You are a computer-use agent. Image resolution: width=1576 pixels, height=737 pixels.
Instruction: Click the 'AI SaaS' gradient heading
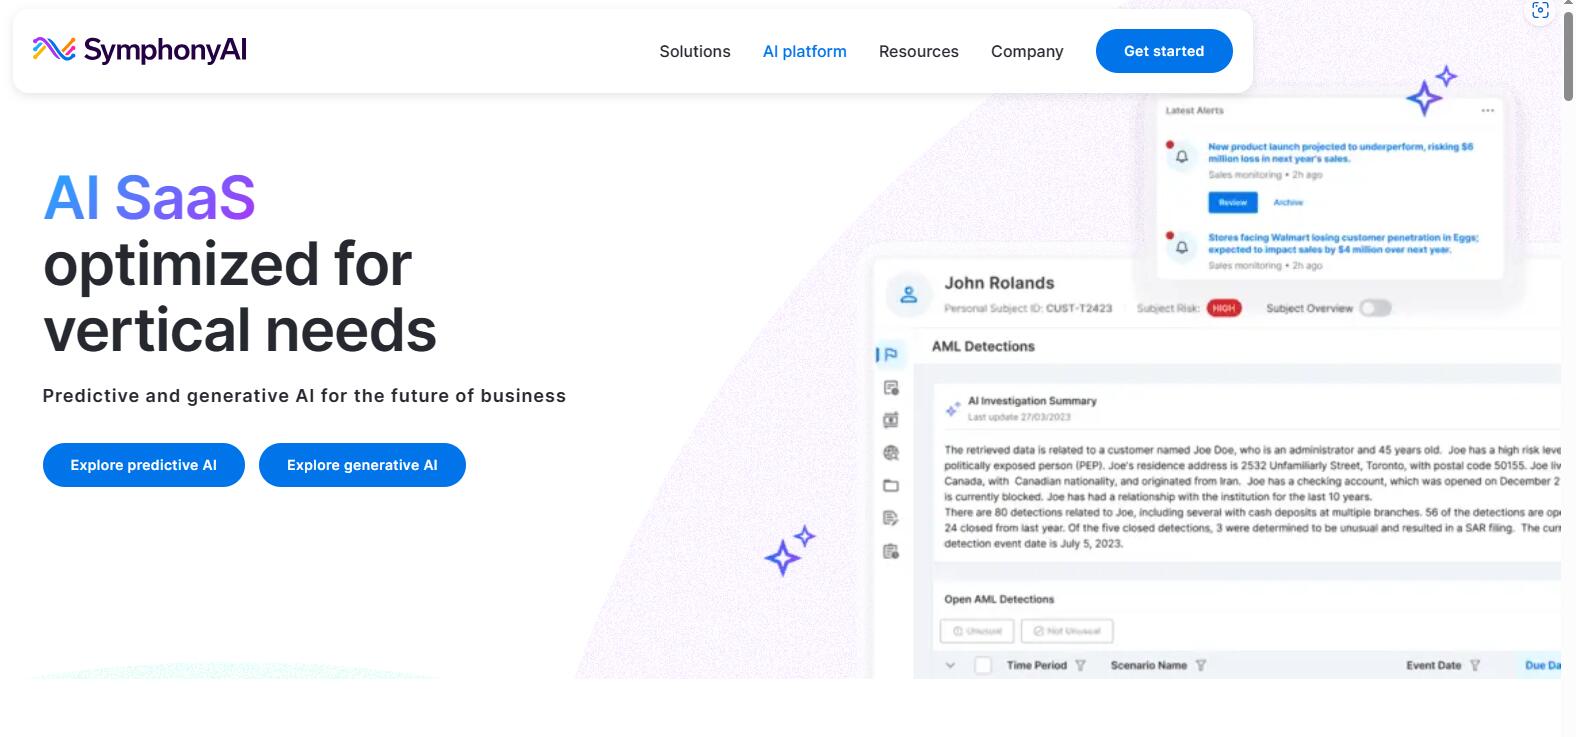150,197
